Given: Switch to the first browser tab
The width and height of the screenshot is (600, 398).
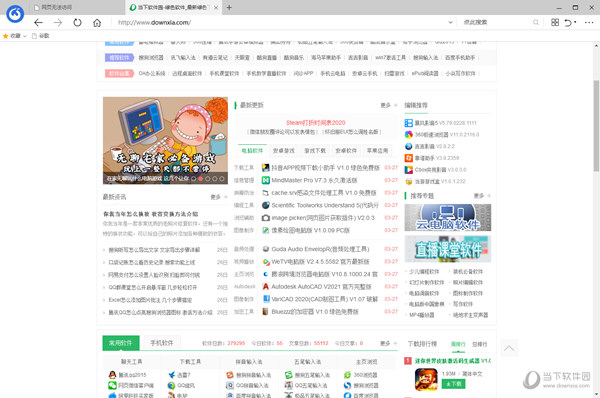Looking at the screenshot, I should pos(77,7).
